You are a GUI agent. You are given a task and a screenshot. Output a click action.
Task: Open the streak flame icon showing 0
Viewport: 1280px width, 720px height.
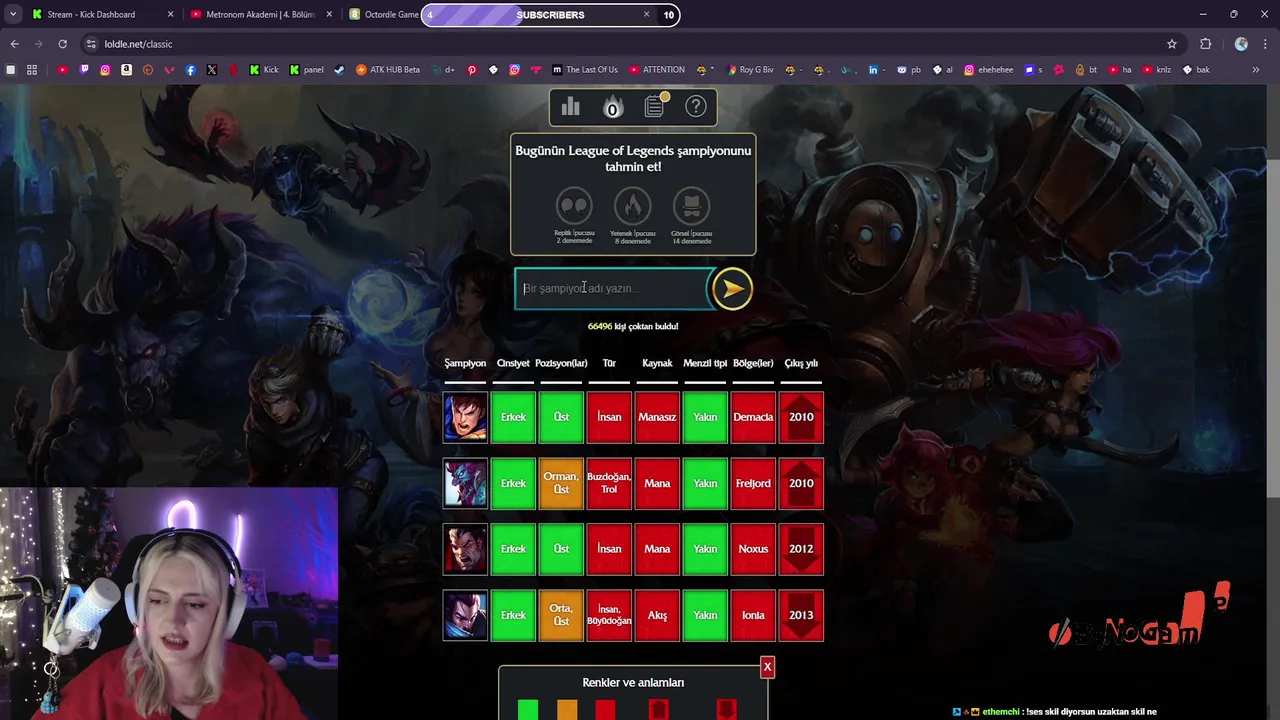pyautogui.click(x=613, y=107)
